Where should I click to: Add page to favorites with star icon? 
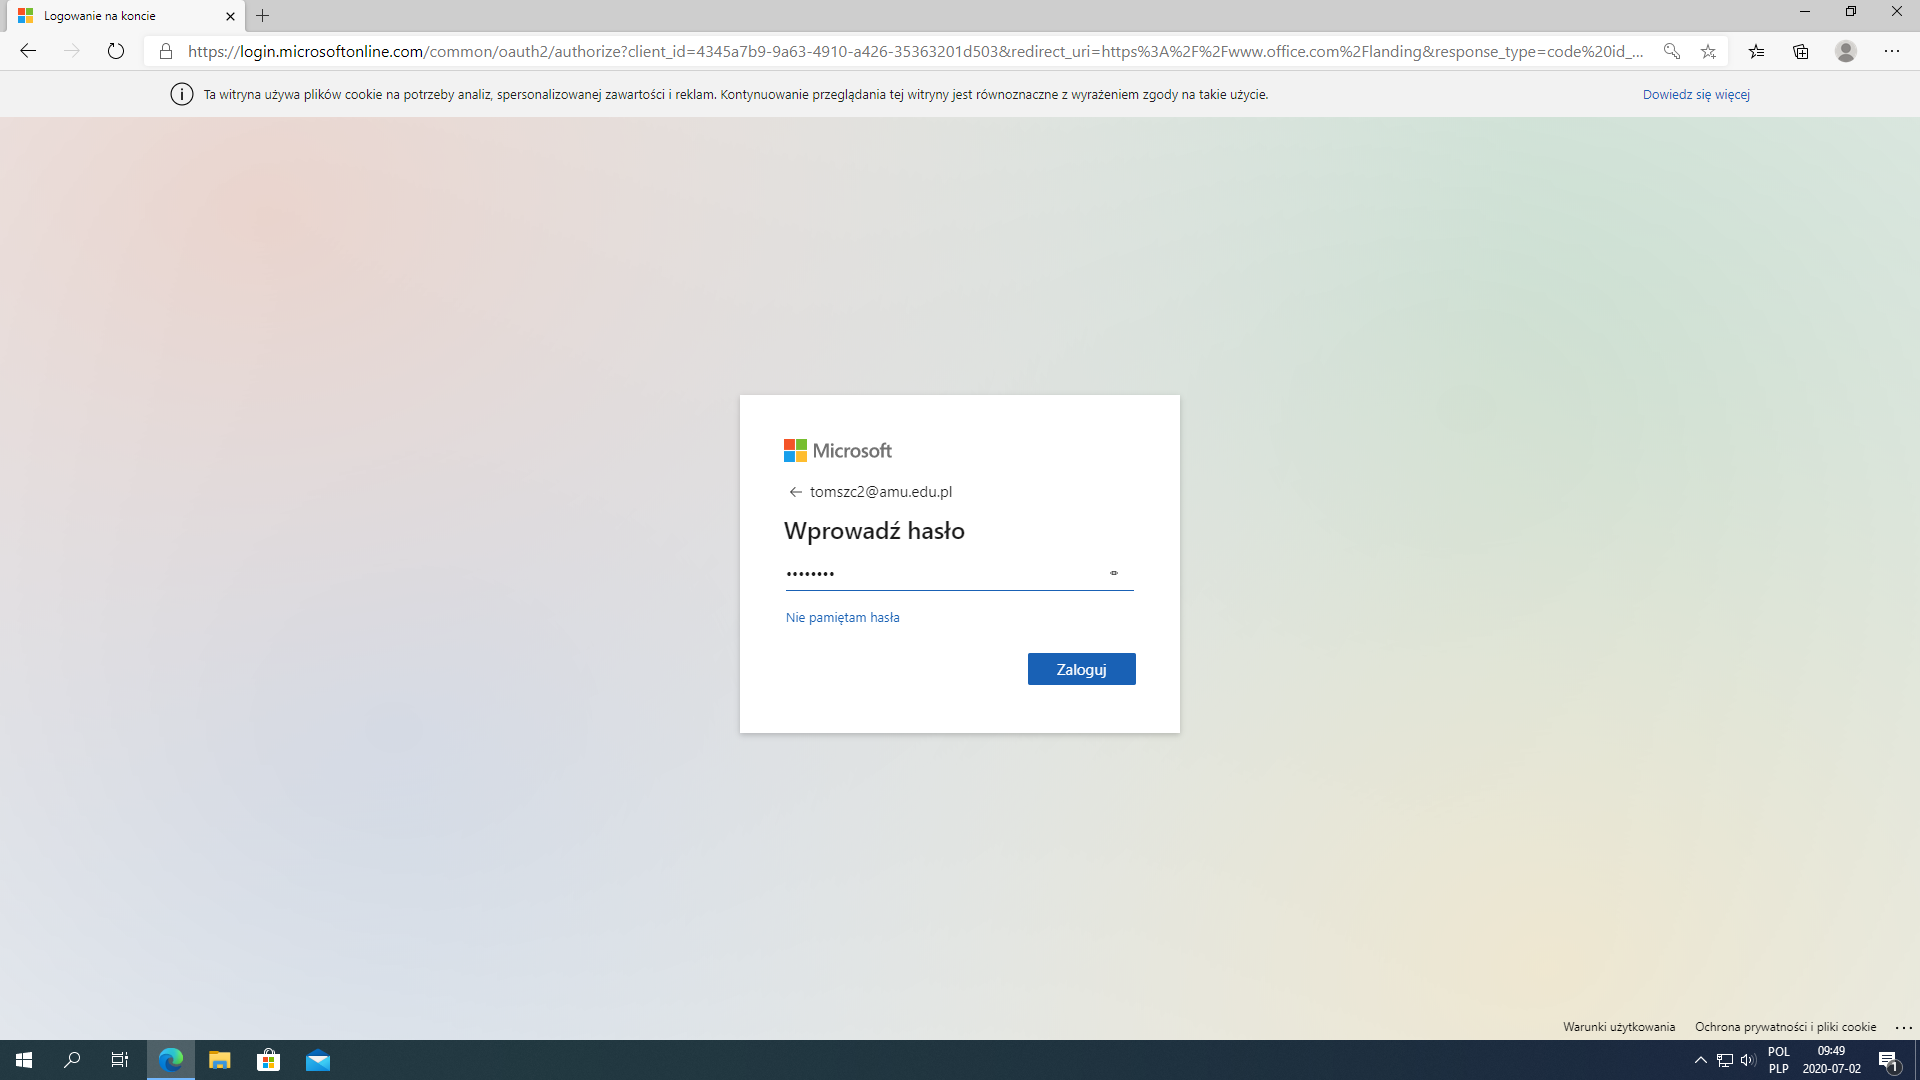1708,51
